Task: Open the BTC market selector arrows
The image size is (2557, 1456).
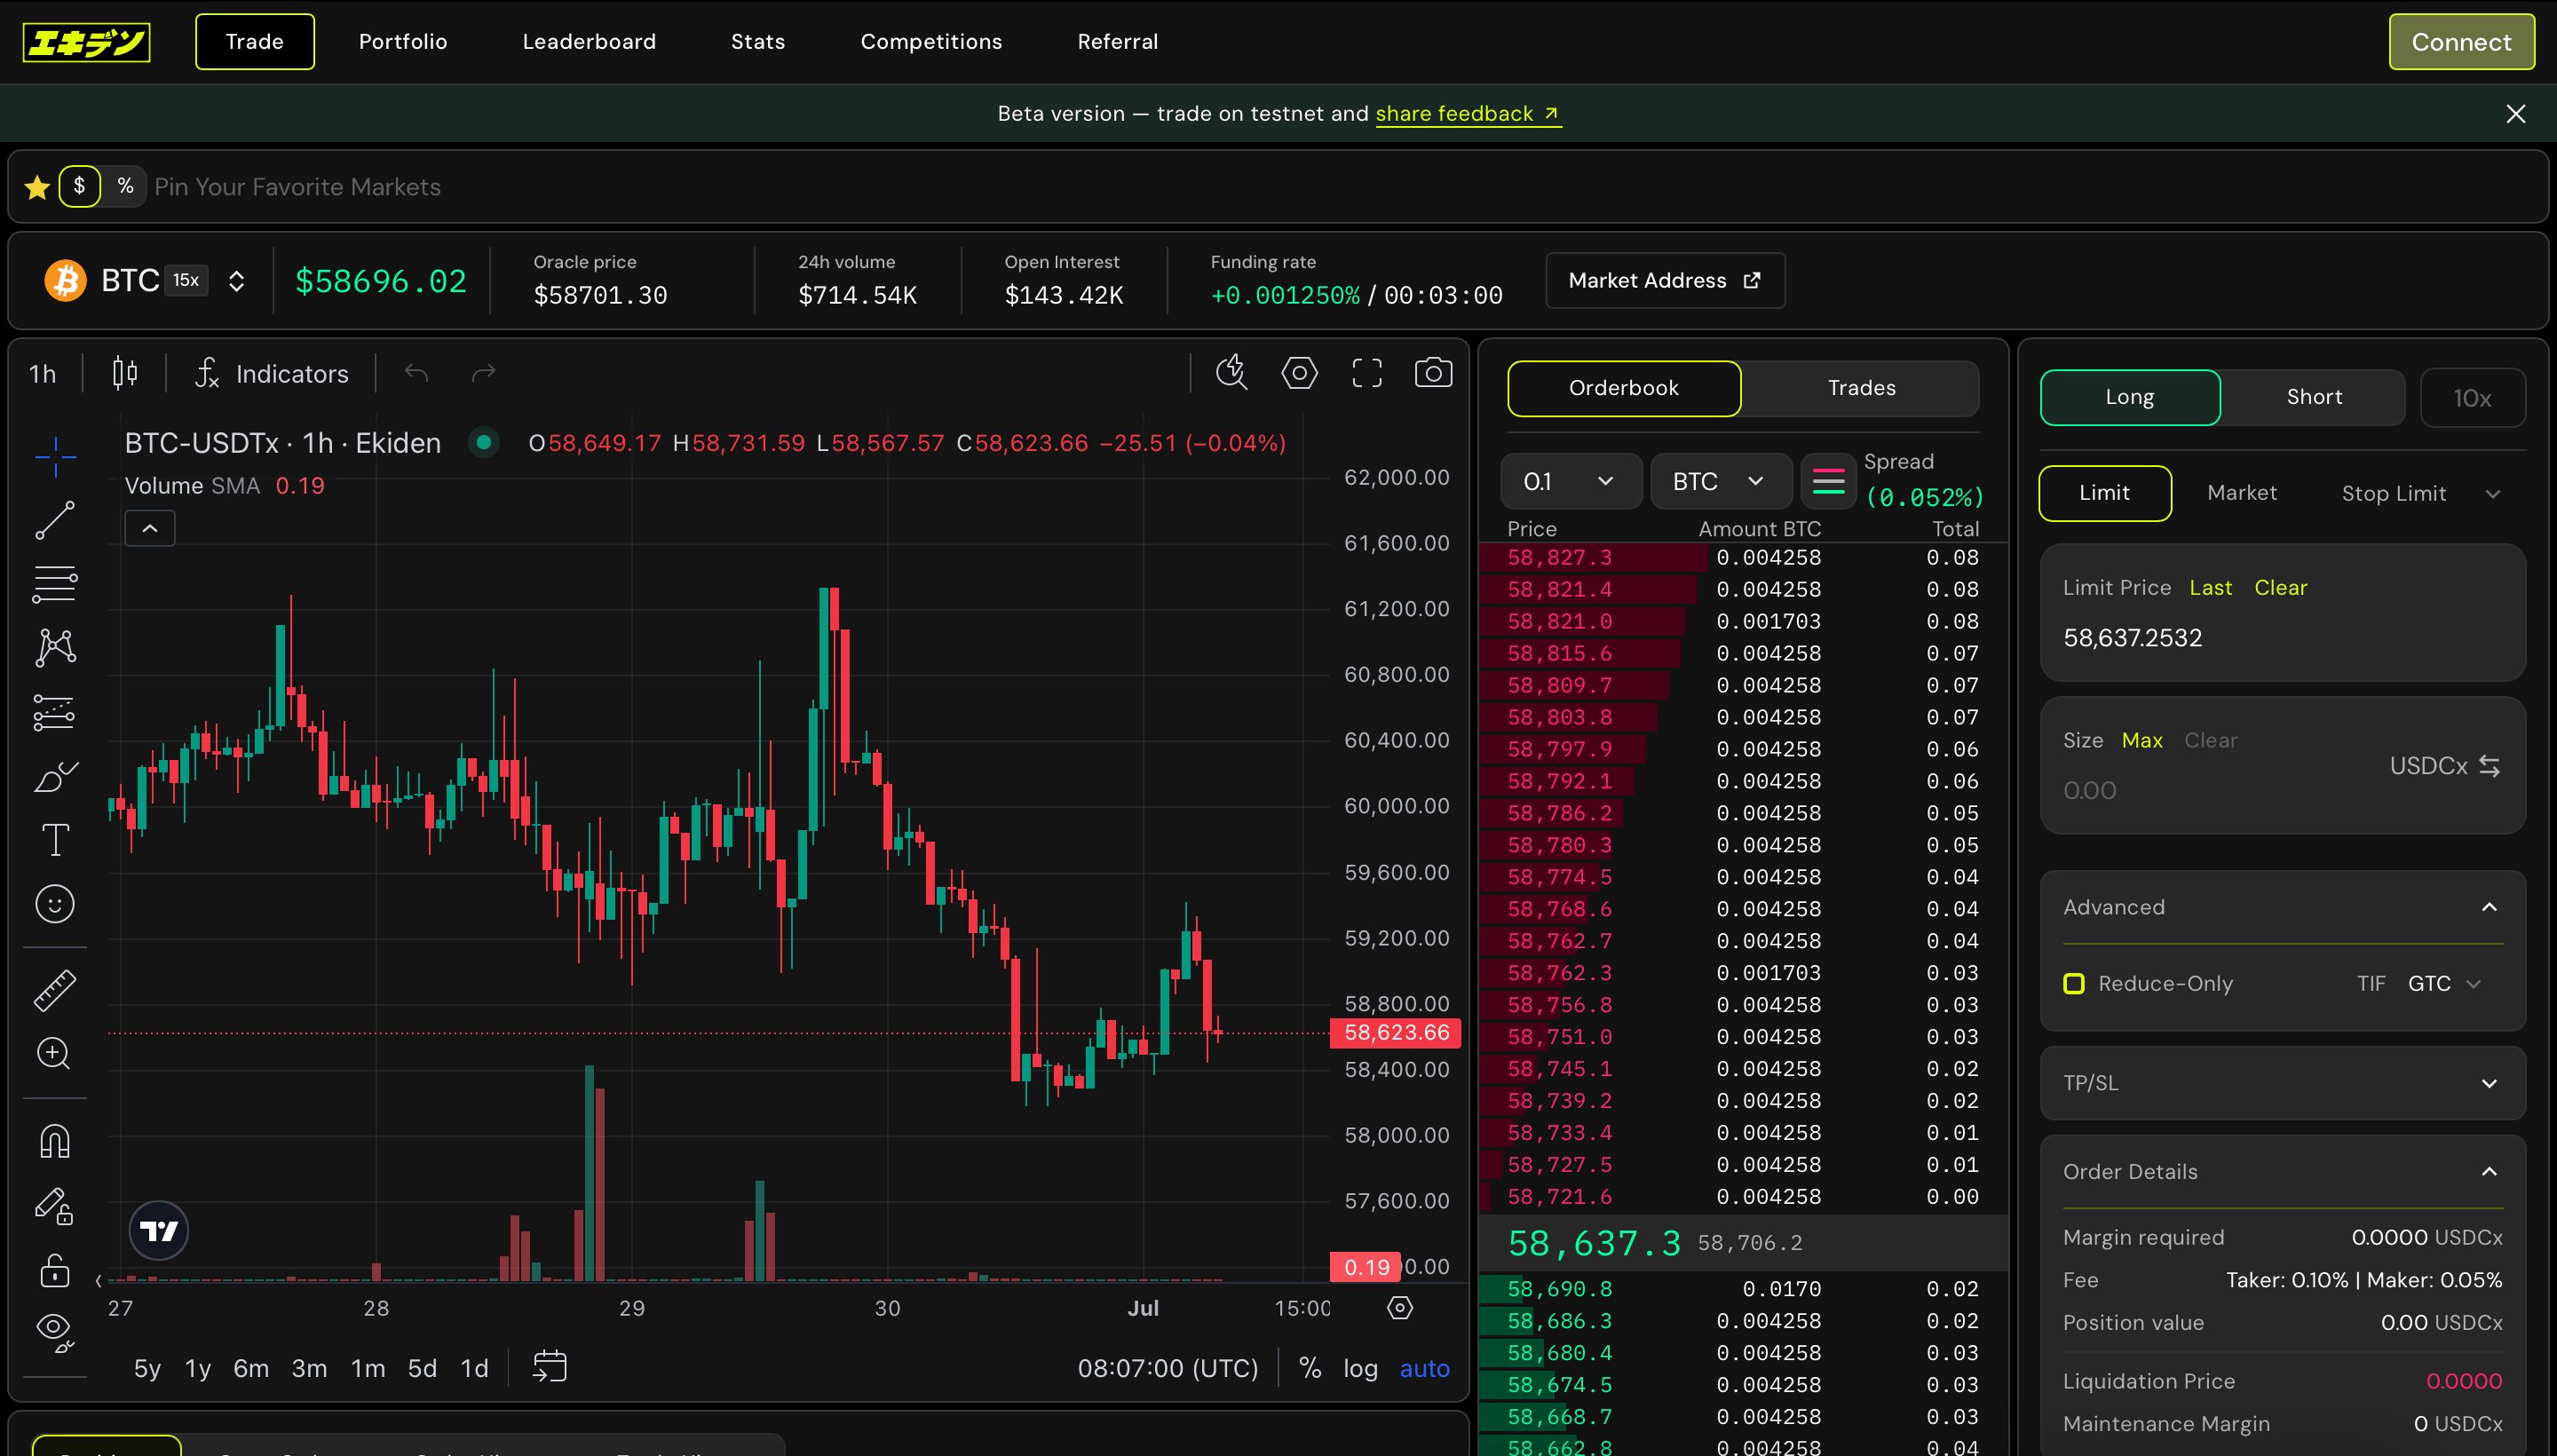Action: [x=236, y=281]
